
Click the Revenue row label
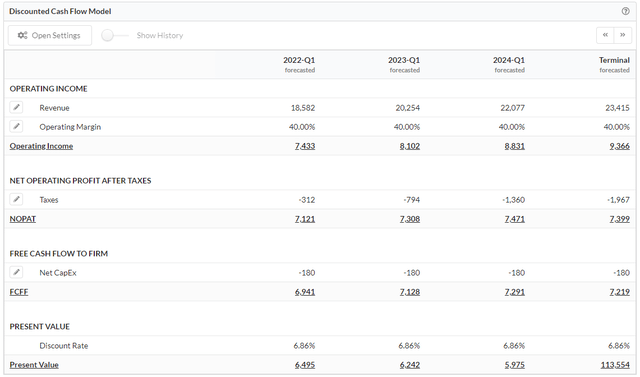tap(54, 108)
